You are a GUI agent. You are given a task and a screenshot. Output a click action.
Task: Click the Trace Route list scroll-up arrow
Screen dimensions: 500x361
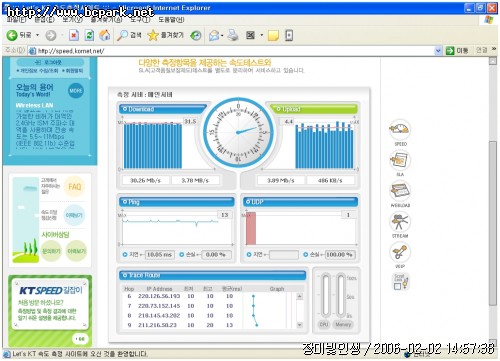[x=300, y=296]
